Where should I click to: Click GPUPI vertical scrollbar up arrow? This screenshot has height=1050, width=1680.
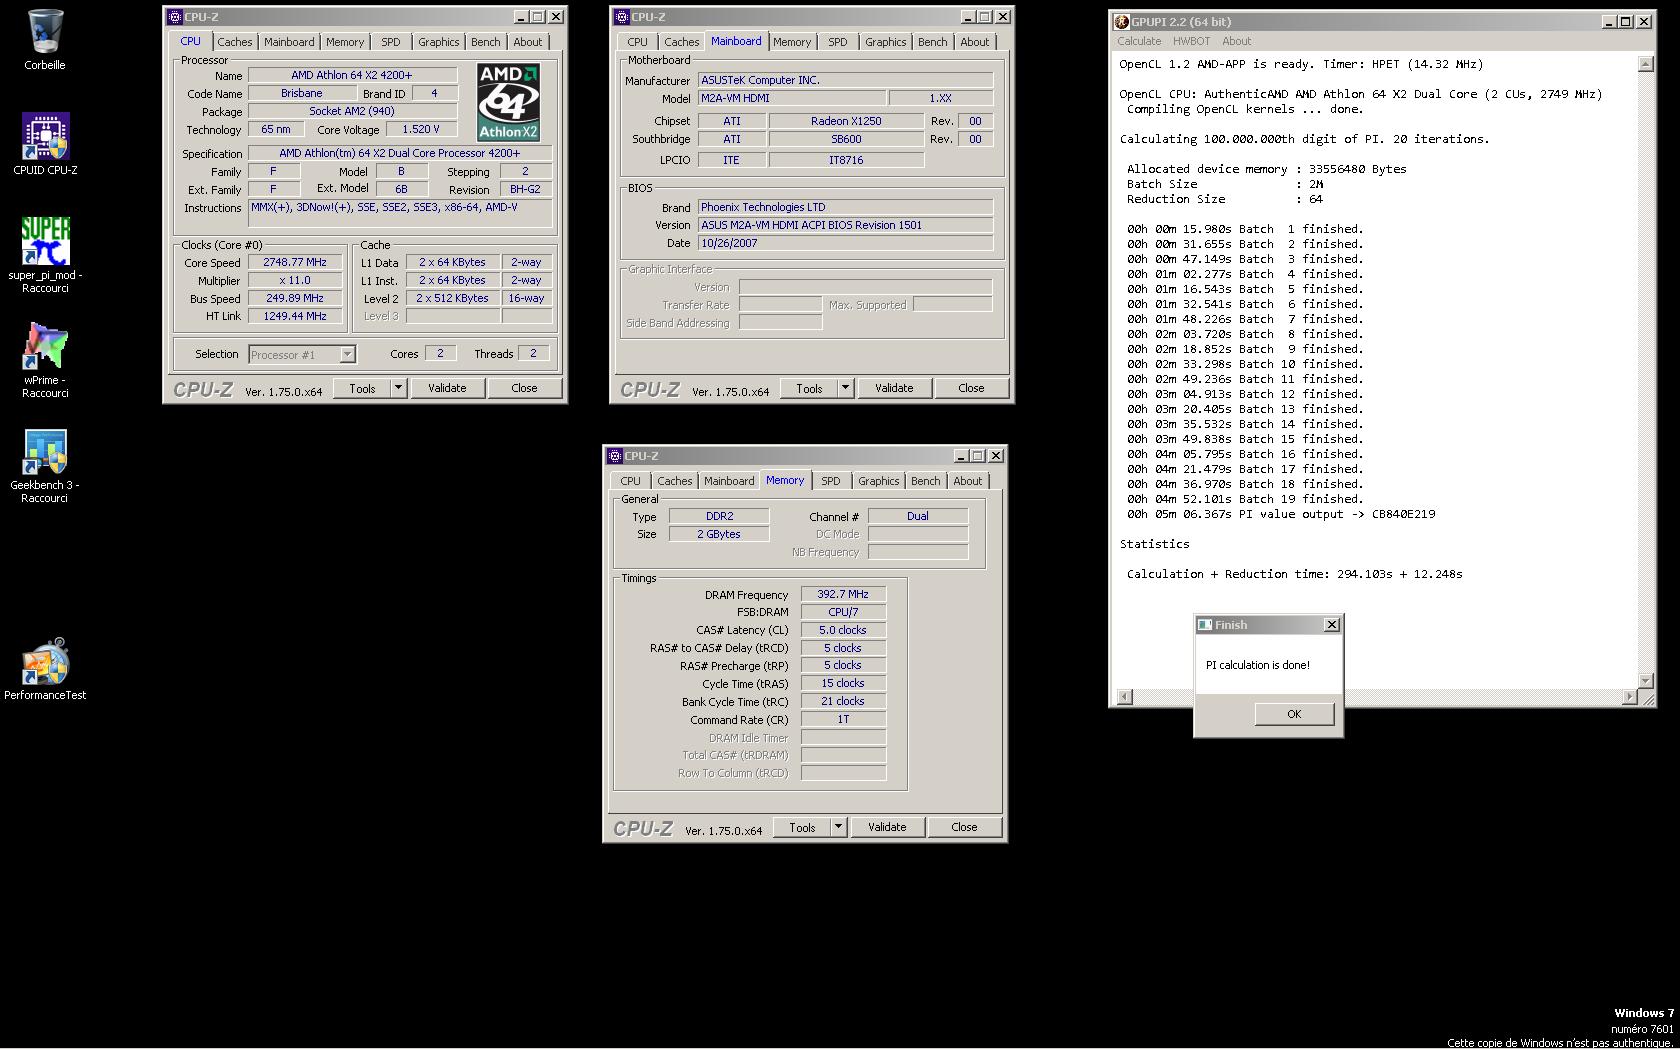tap(1645, 64)
